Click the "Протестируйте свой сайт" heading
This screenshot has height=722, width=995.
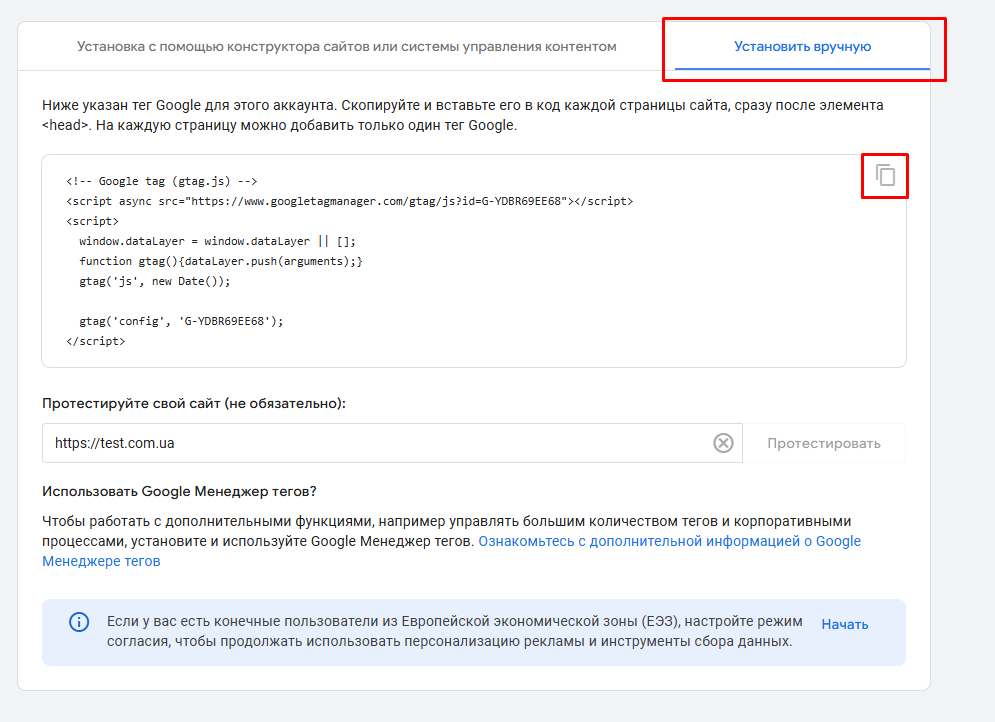click(193, 403)
